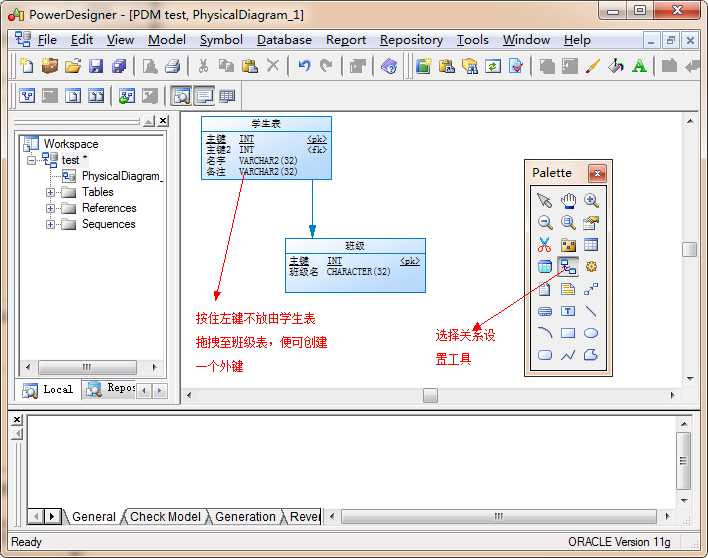Select the Pointer tool in Palette

(x=545, y=200)
